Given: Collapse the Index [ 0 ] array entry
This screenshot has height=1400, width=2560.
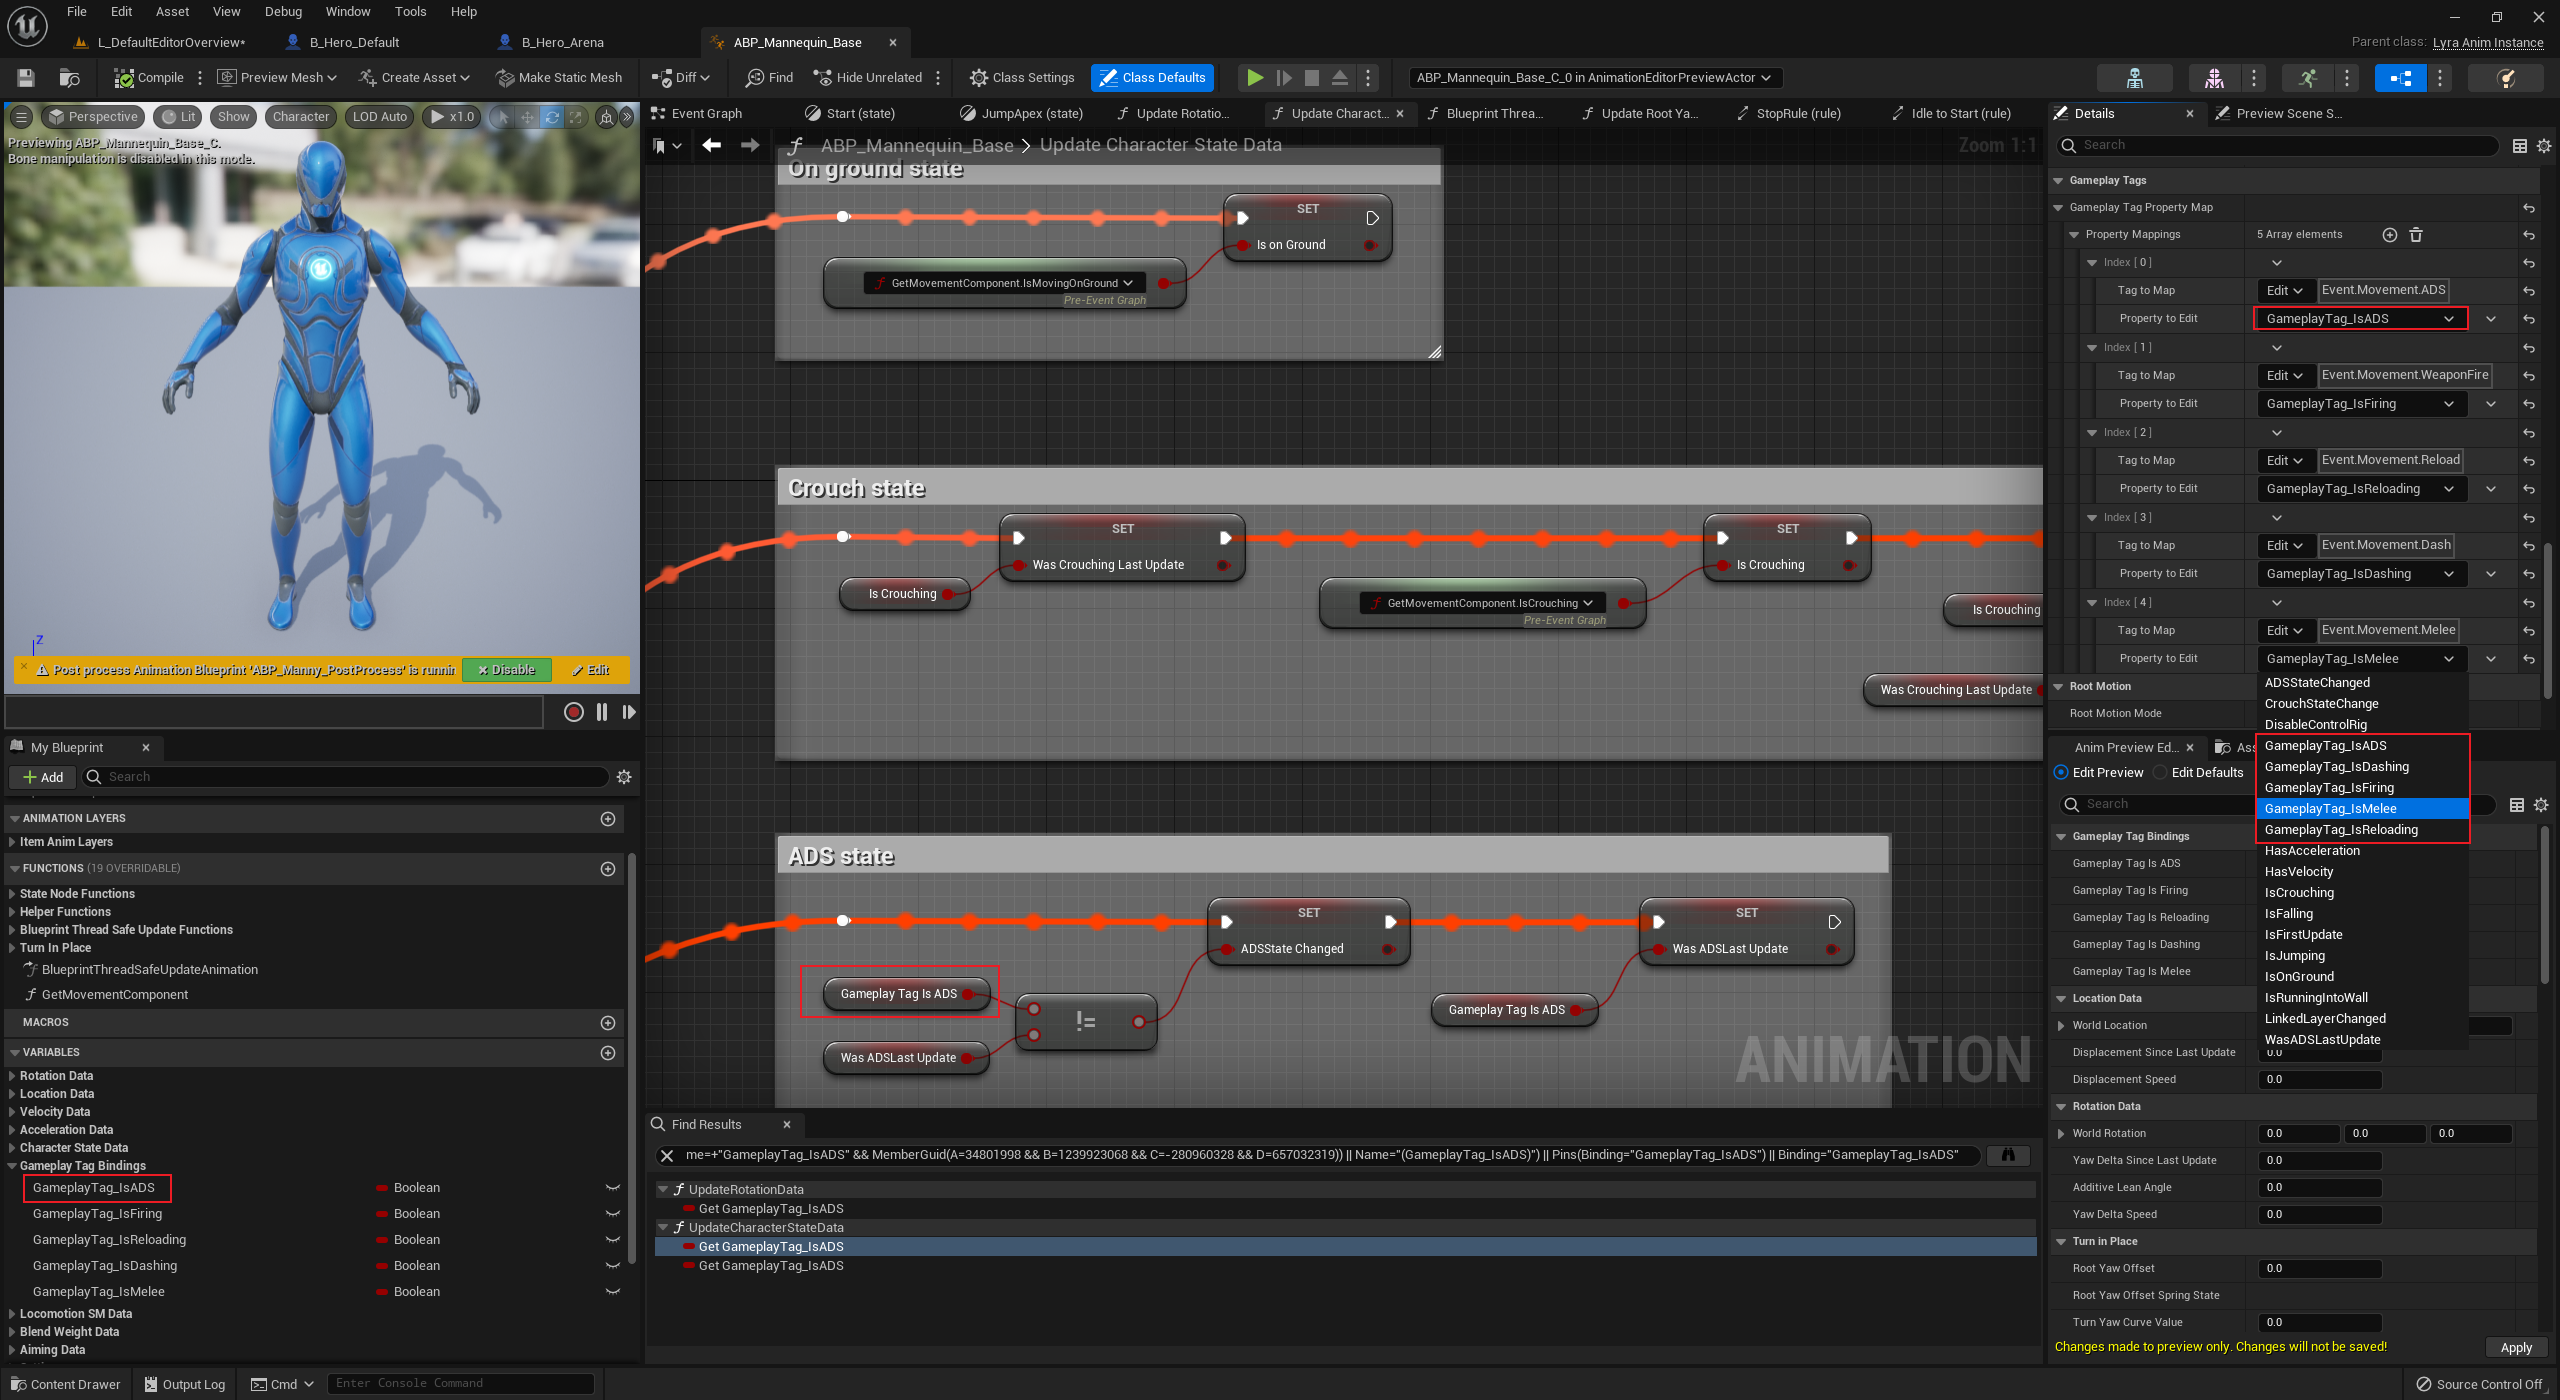Looking at the screenshot, I should click(x=2092, y=263).
